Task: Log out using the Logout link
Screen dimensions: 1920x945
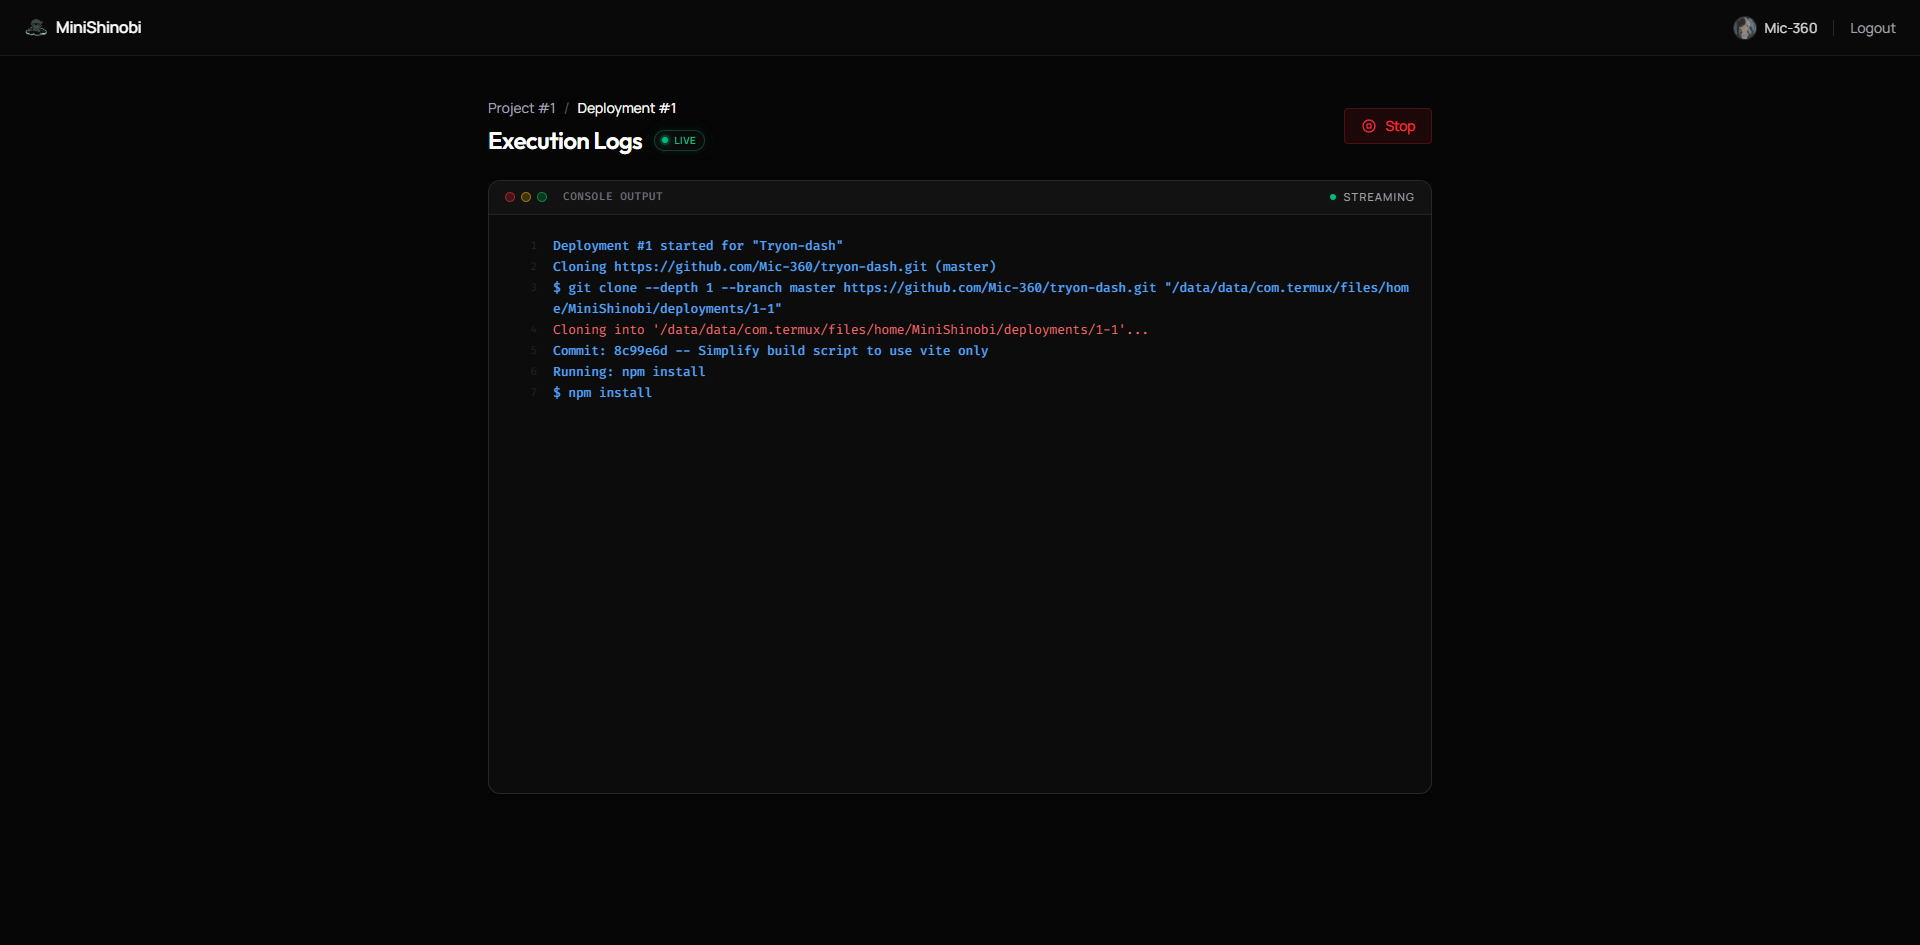Action: [x=1872, y=28]
